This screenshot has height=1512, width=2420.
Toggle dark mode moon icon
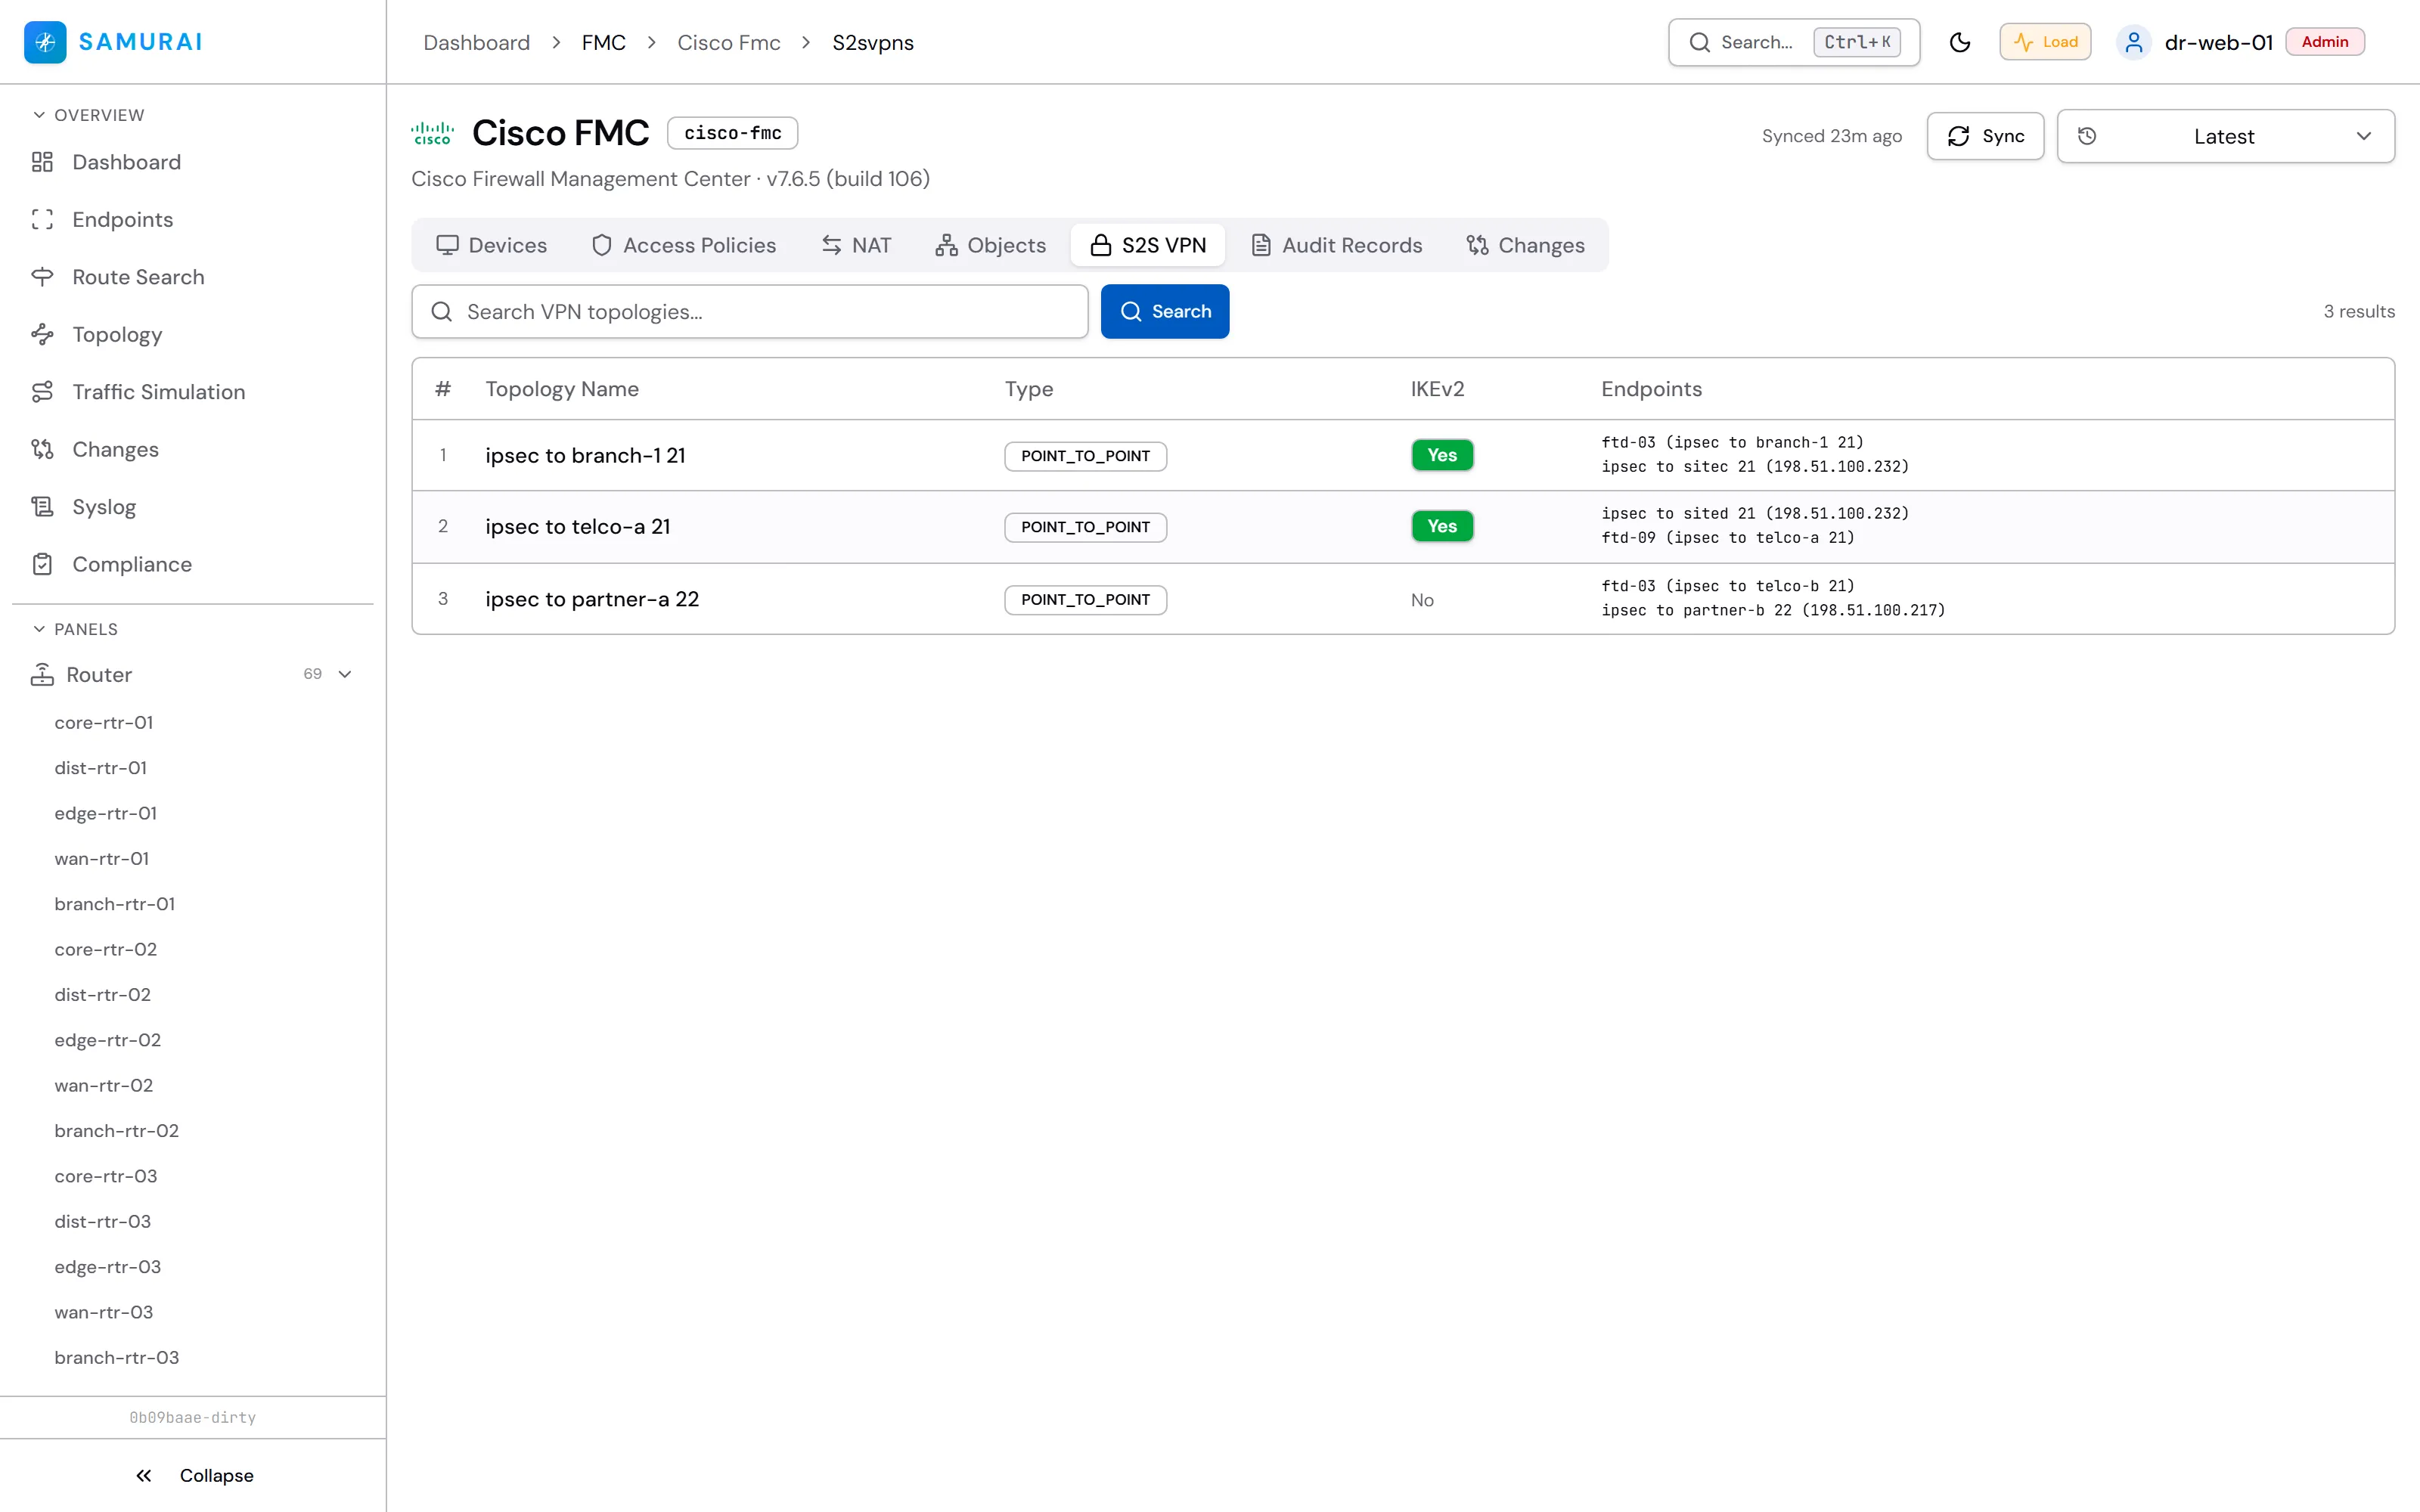tap(1960, 42)
